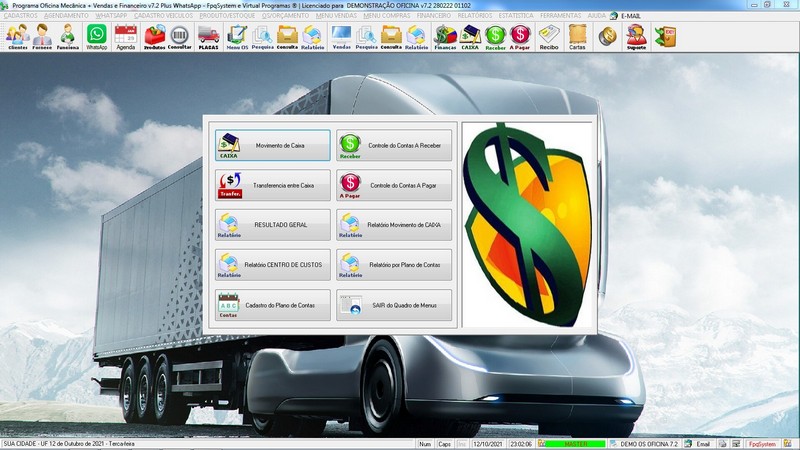The height and width of the screenshot is (450, 800).
Task: Click Pesquisa icon beside Menu OS
Action: (262, 37)
